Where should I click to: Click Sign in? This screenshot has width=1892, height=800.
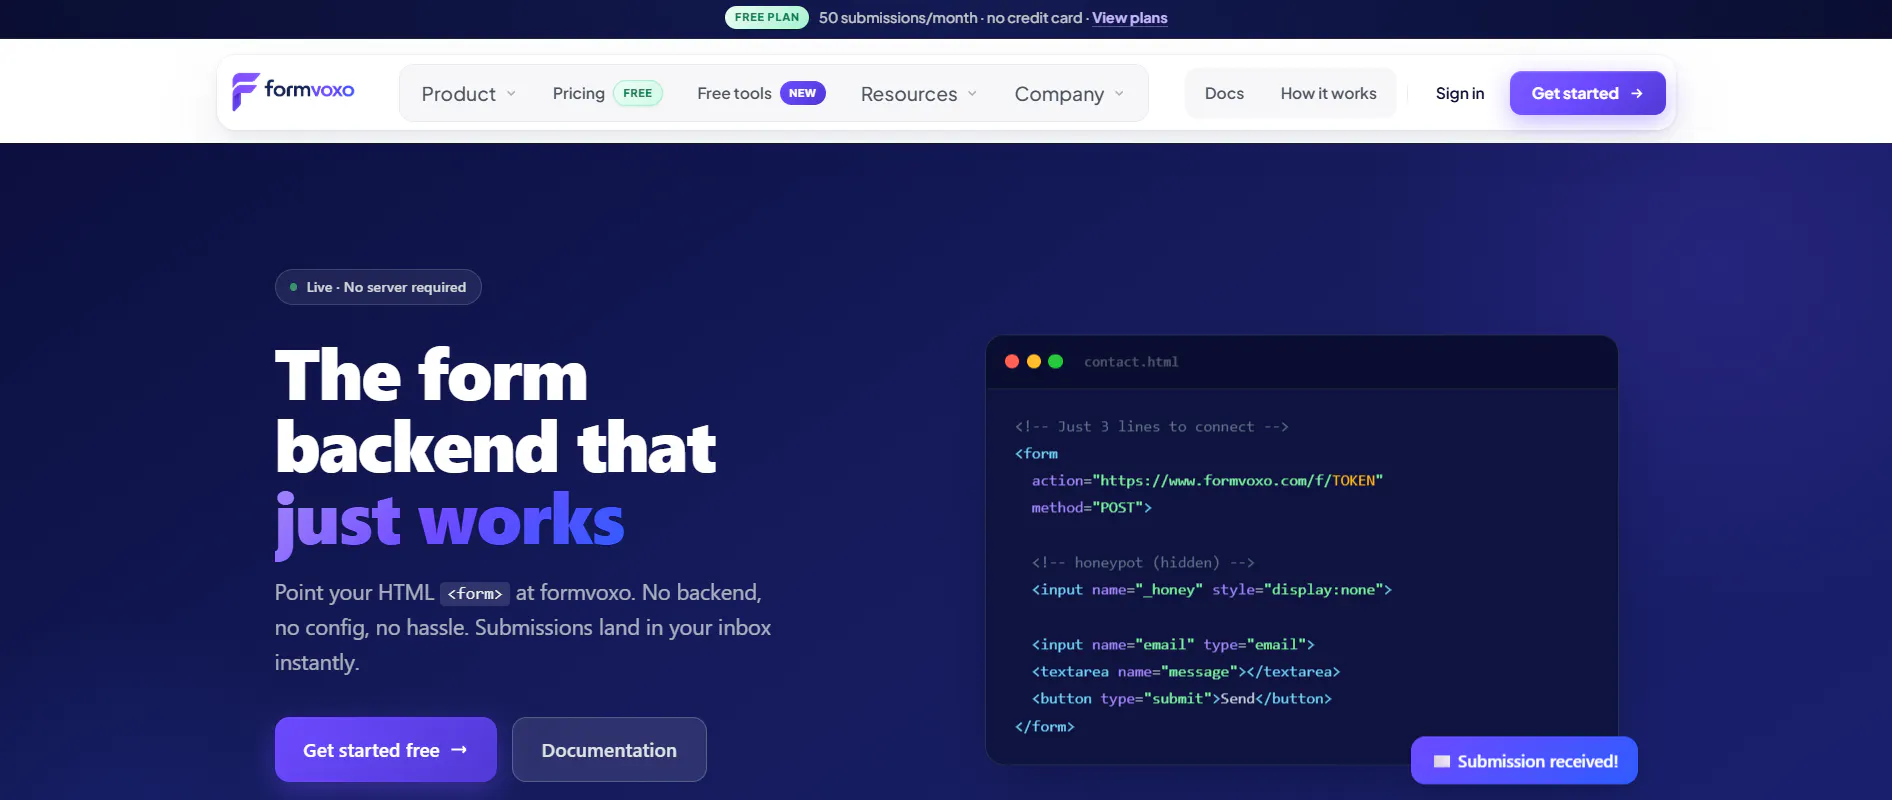click(x=1459, y=93)
